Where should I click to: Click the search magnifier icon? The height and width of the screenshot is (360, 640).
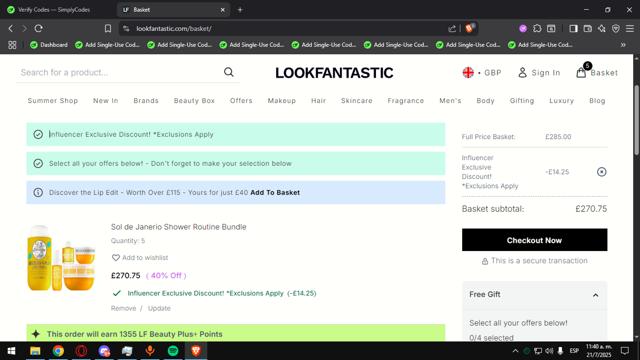click(x=229, y=72)
